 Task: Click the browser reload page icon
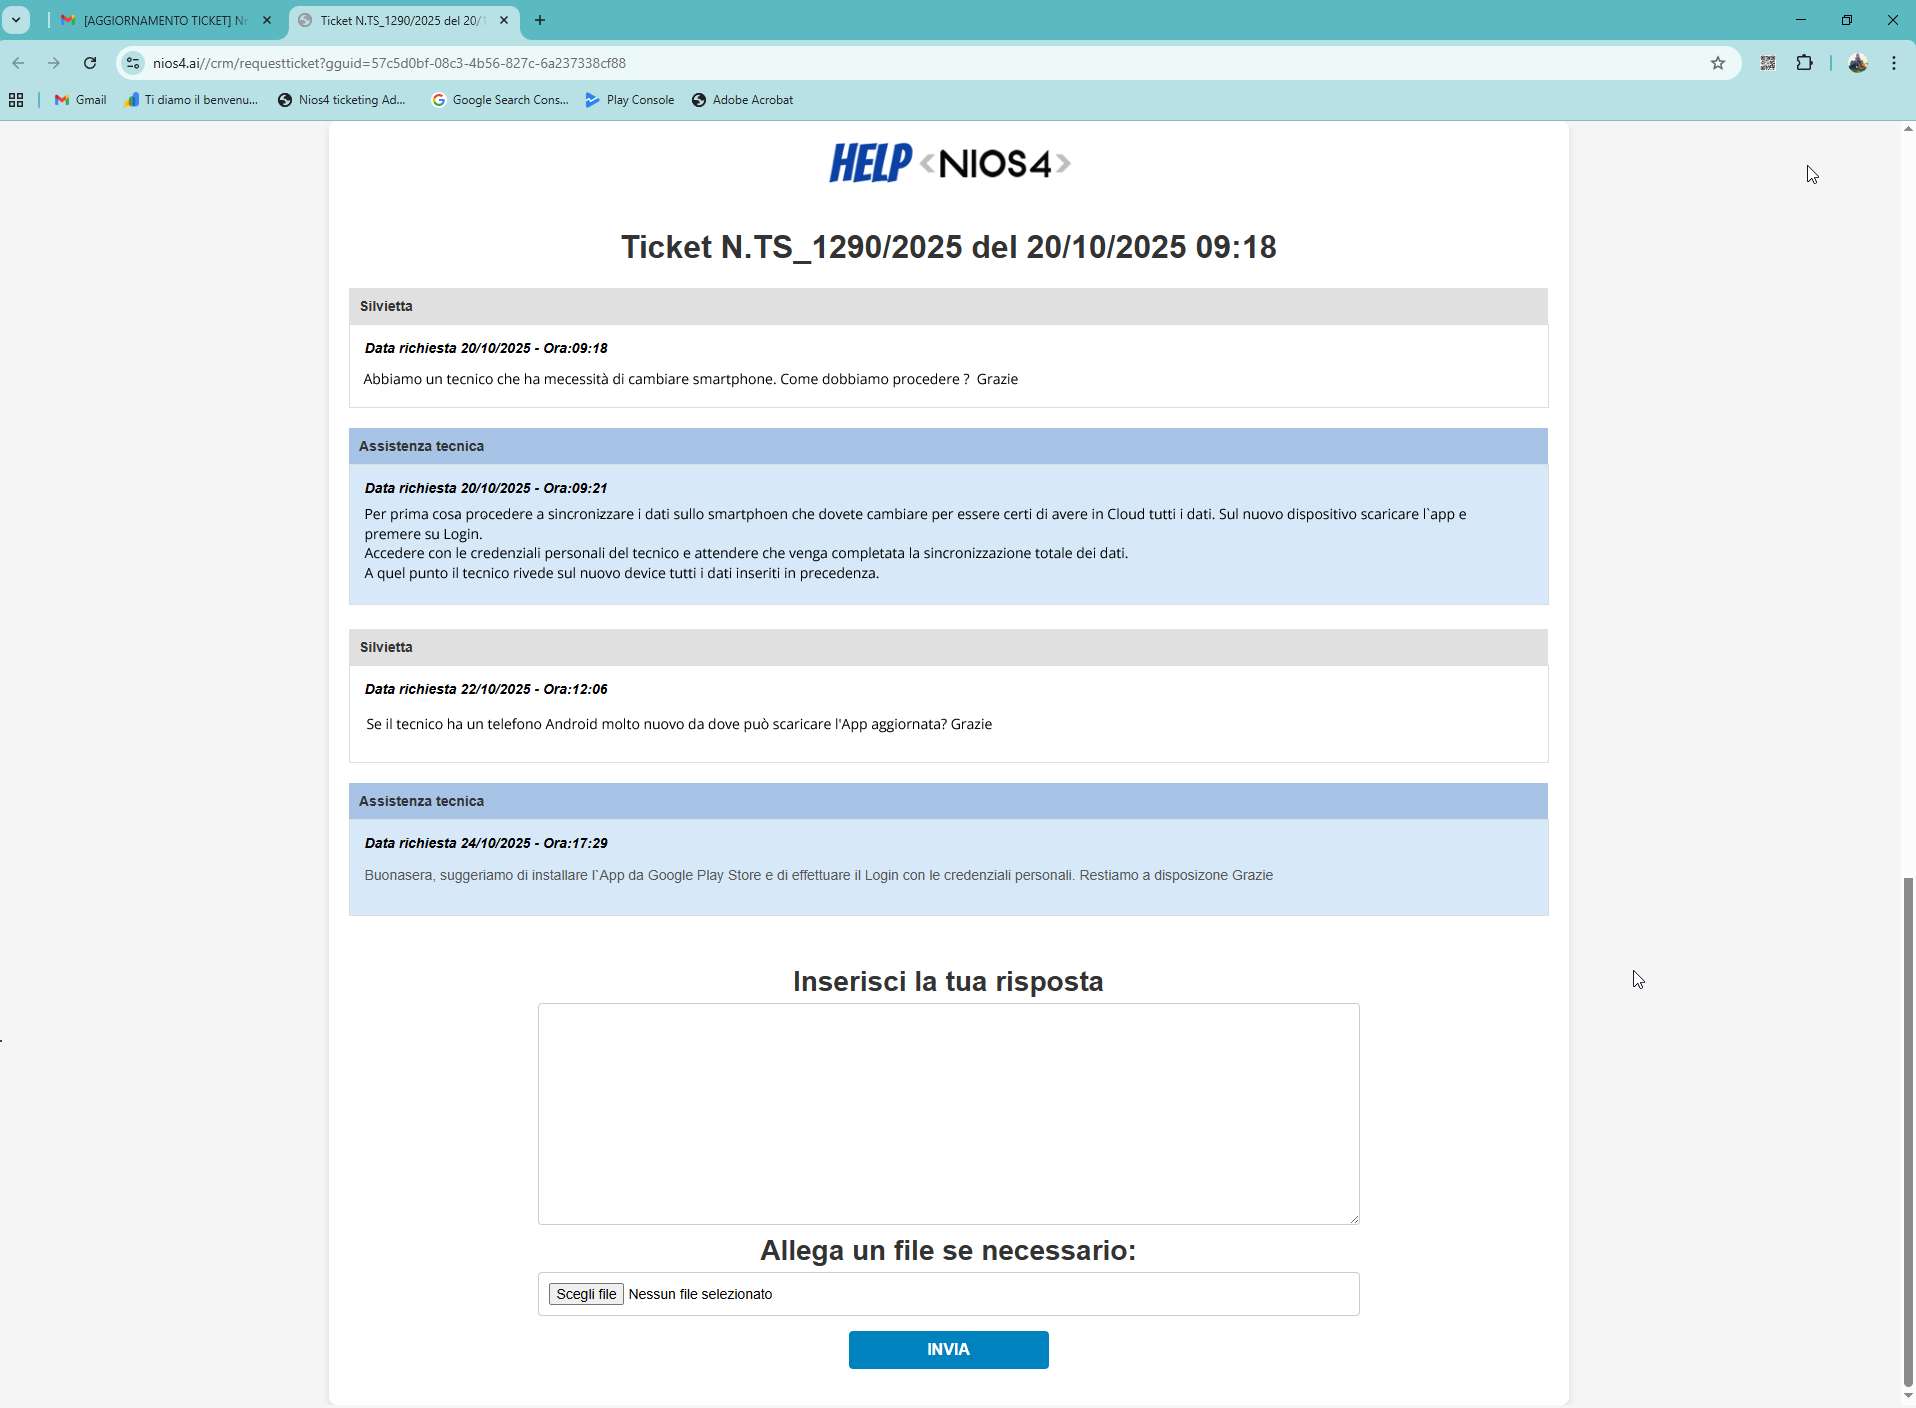pyautogui.click(x=90, y=63)
